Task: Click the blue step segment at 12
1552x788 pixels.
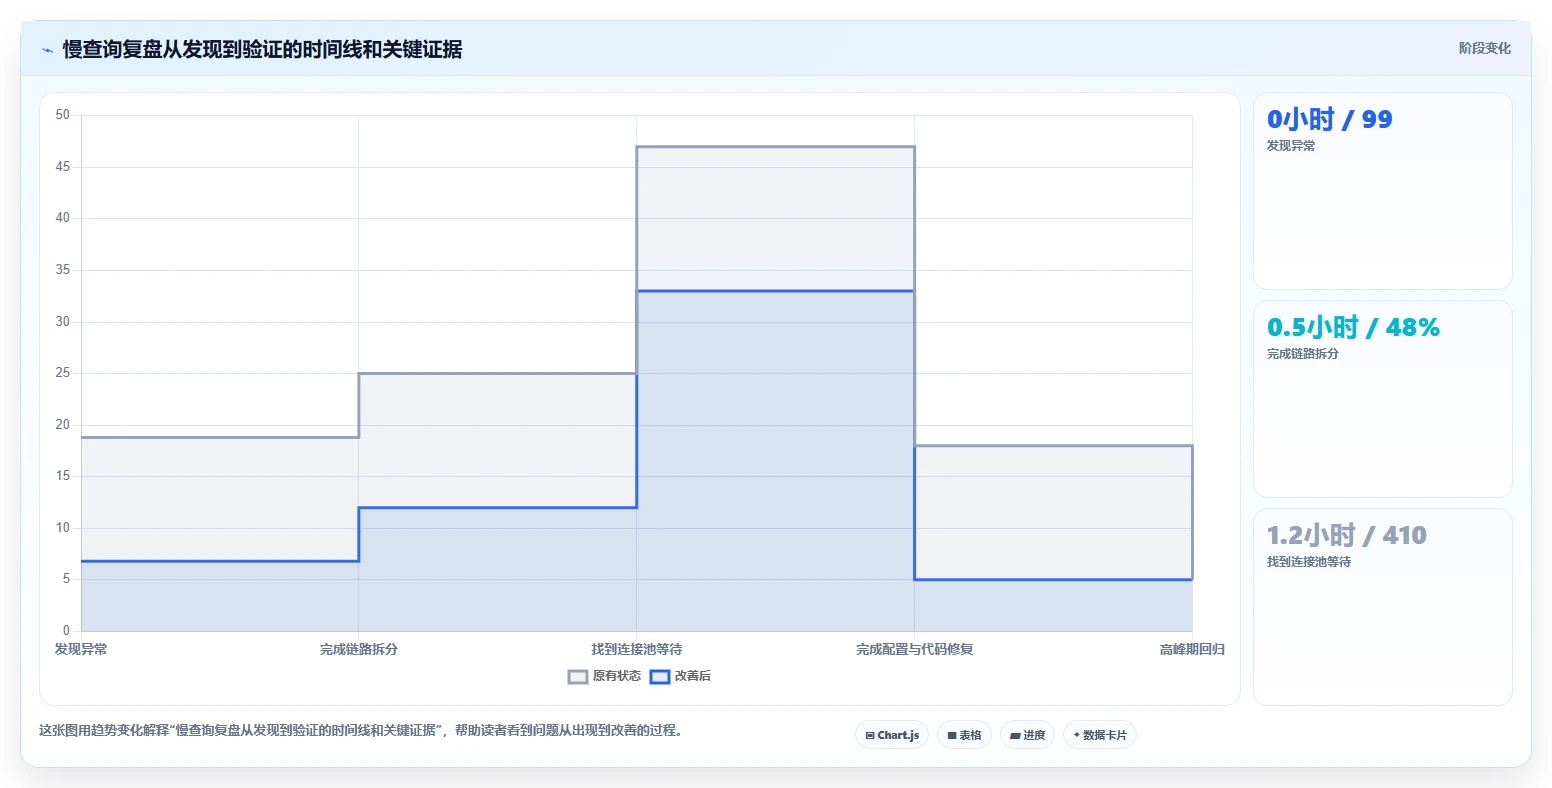Action: click(498, 507)
